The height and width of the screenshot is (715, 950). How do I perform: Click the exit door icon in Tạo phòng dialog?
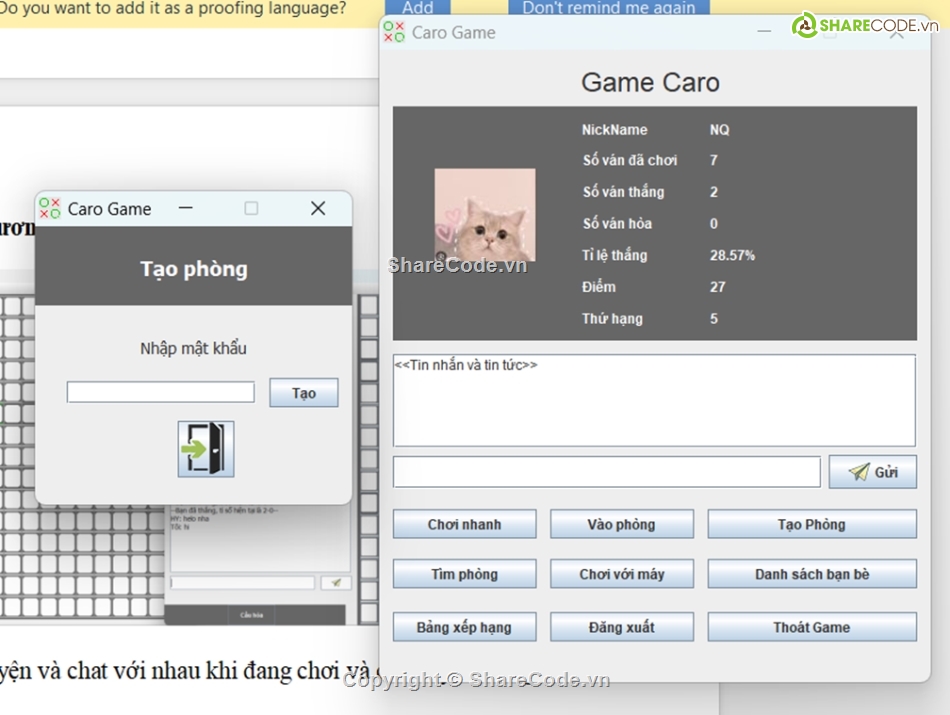206,449
